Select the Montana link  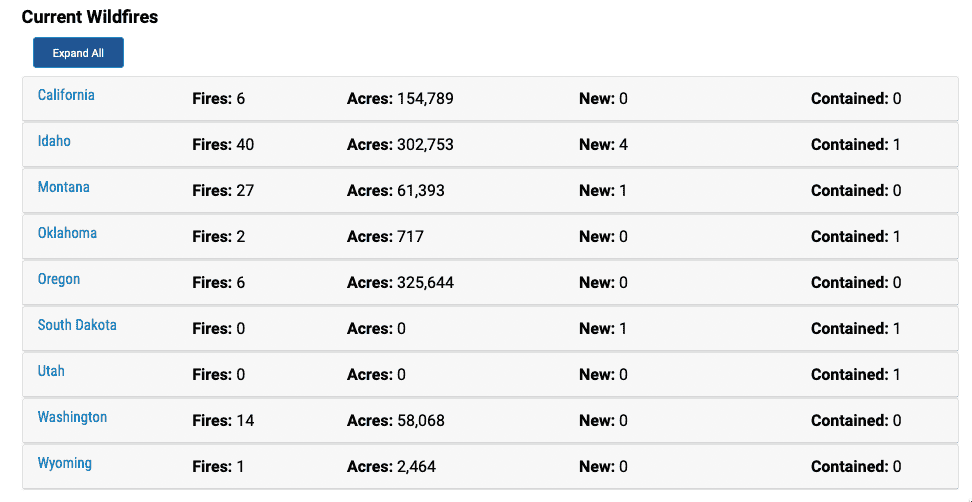(x=63, y=187)
